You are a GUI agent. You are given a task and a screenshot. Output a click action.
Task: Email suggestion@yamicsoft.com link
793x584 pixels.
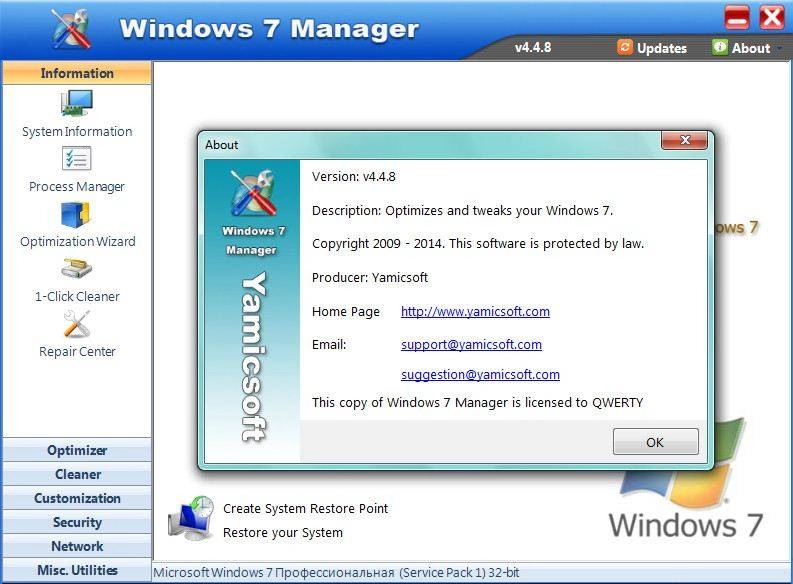coord(480,375)
